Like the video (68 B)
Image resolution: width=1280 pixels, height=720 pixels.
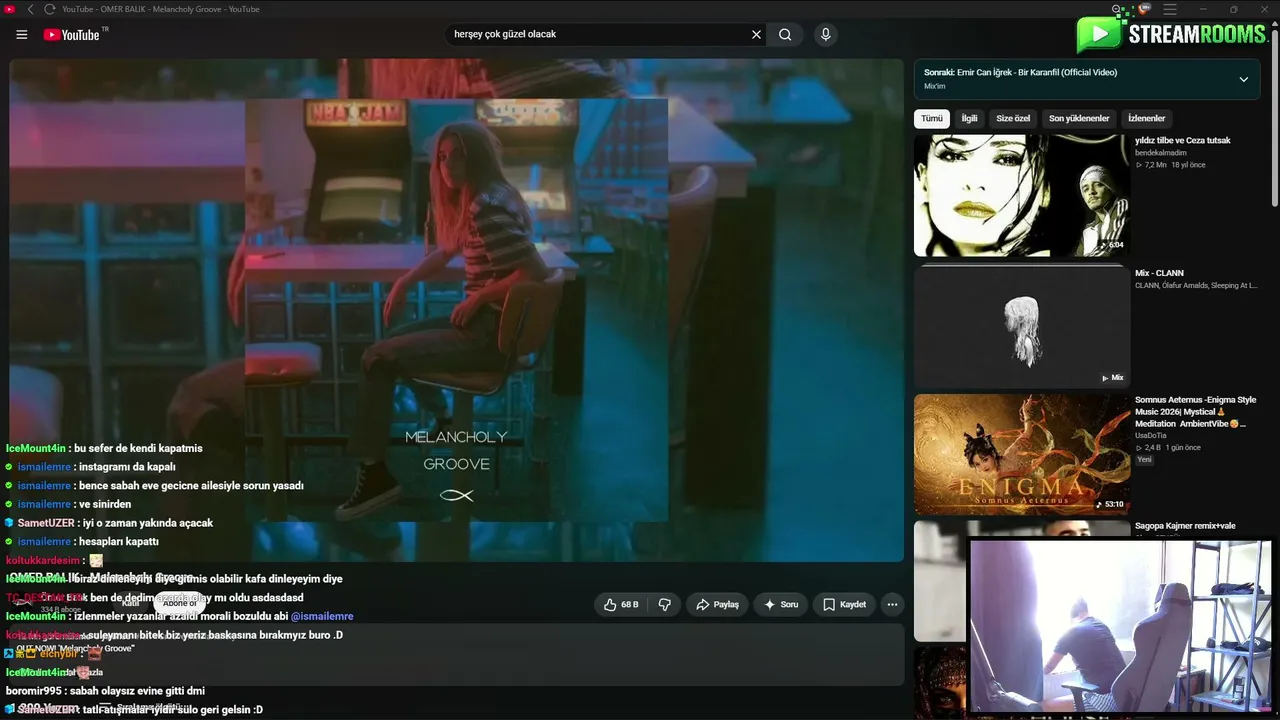[620, 604]
